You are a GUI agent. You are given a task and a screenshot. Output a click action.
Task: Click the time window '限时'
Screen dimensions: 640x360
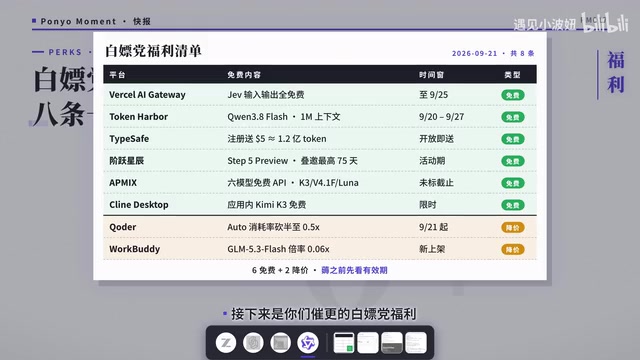click(x=428, y=205)
